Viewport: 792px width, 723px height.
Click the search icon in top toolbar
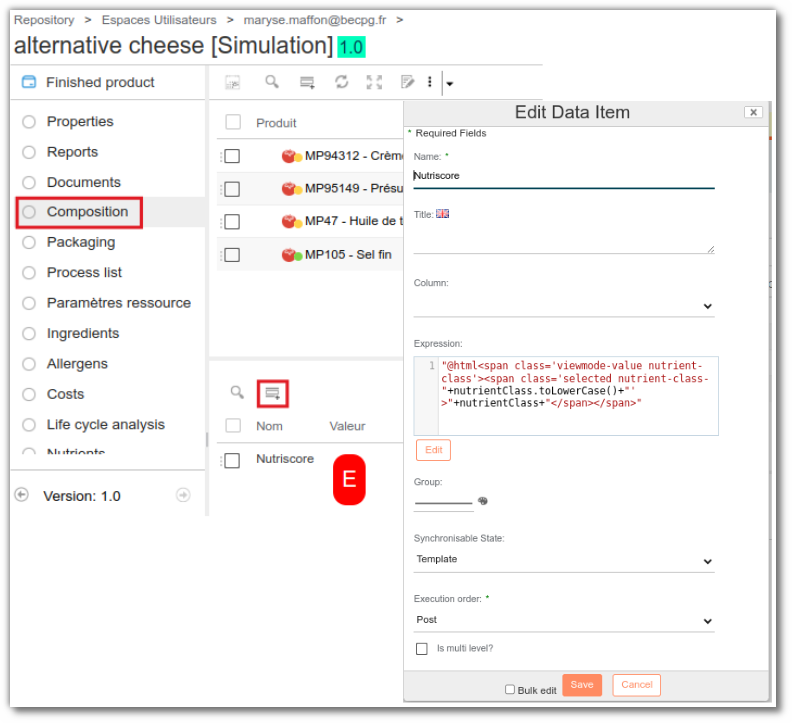(272, 82)
